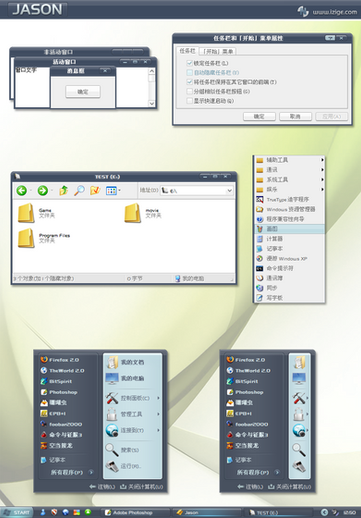This screenshot has height=518, width=361.
Task: Open the Program Files folder
Action: (x=44, y=238)
